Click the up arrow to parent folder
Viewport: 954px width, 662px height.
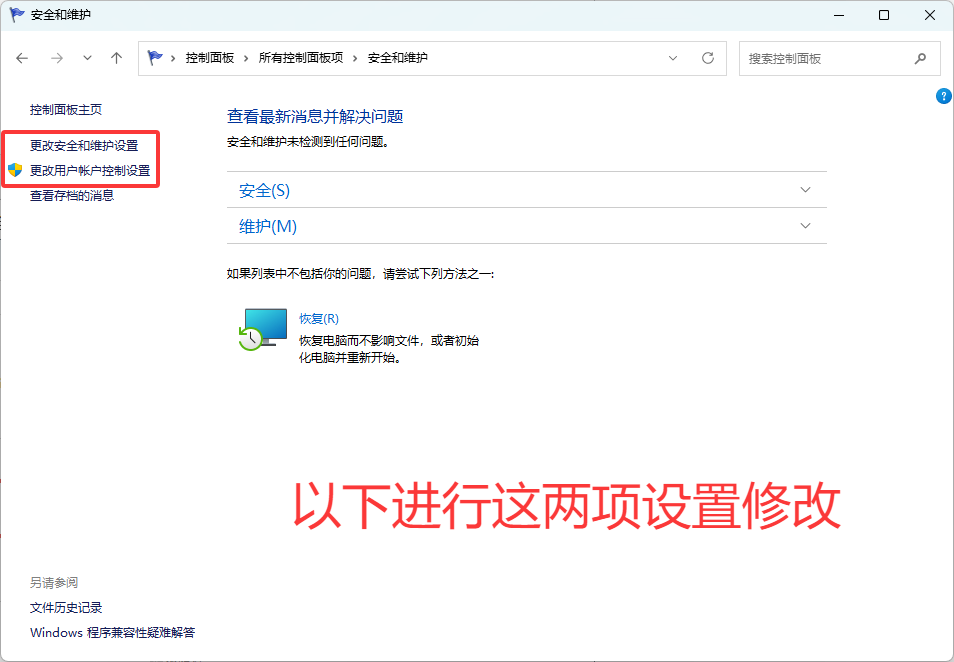(x=115, y=58)
